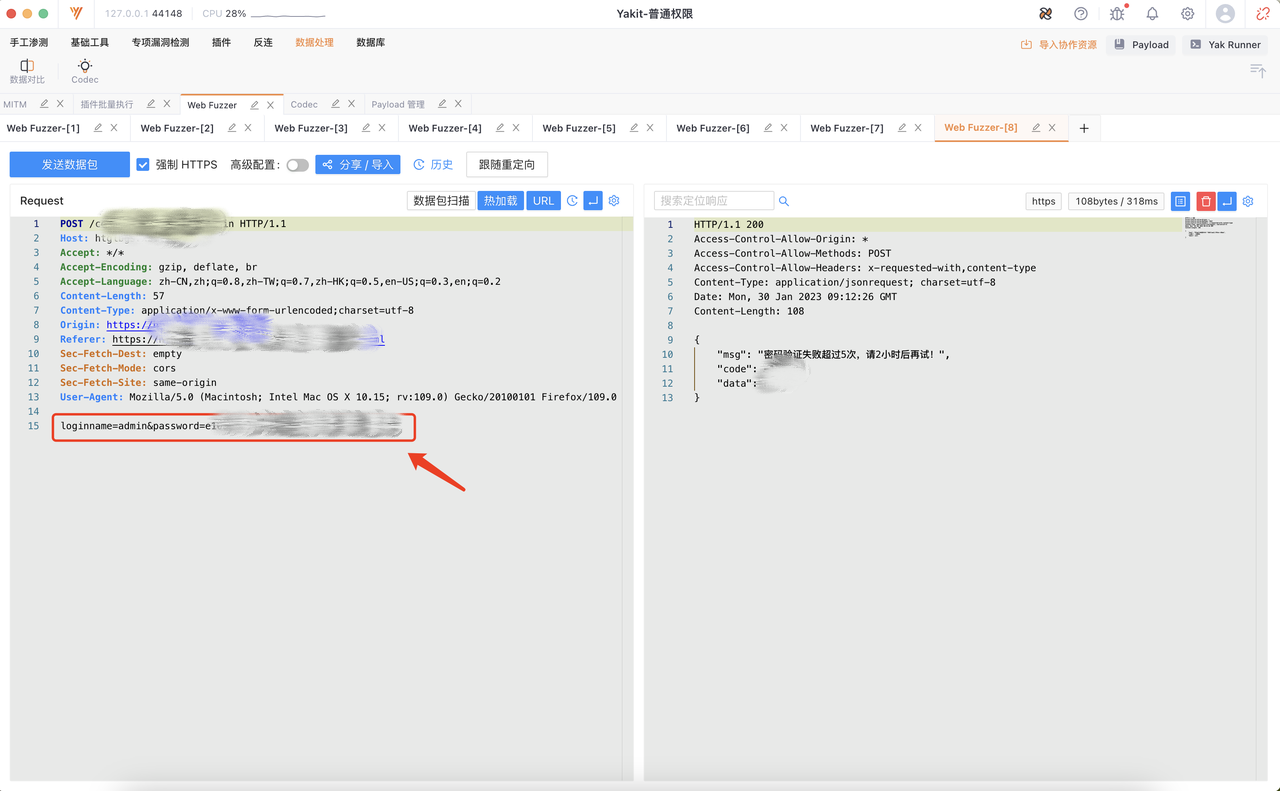The width and height of the screenshot is (1280, 791).
Task: Switch to Web Fuzzer-[7] sub-tab
Action: pos(847,128)
